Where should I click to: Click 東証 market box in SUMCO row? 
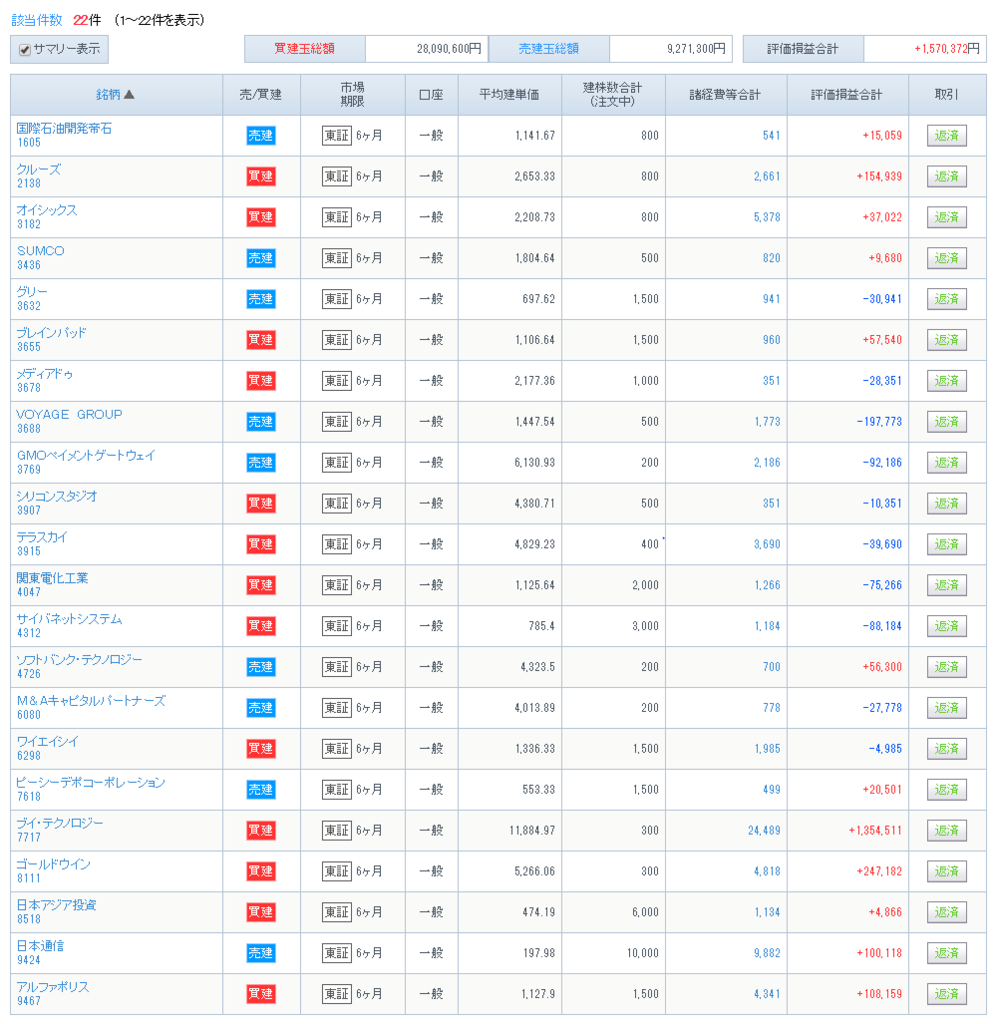coord(337,258)
